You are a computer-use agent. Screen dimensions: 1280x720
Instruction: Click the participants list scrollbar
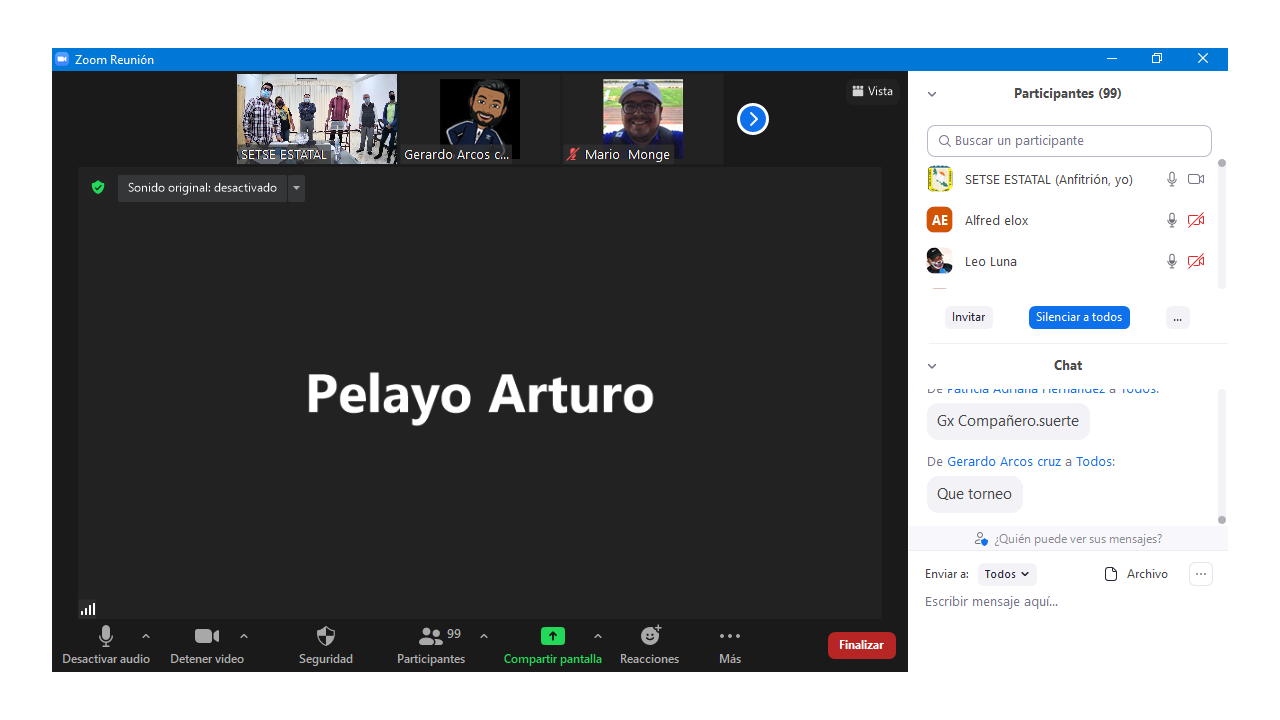tap(1222, 224)
